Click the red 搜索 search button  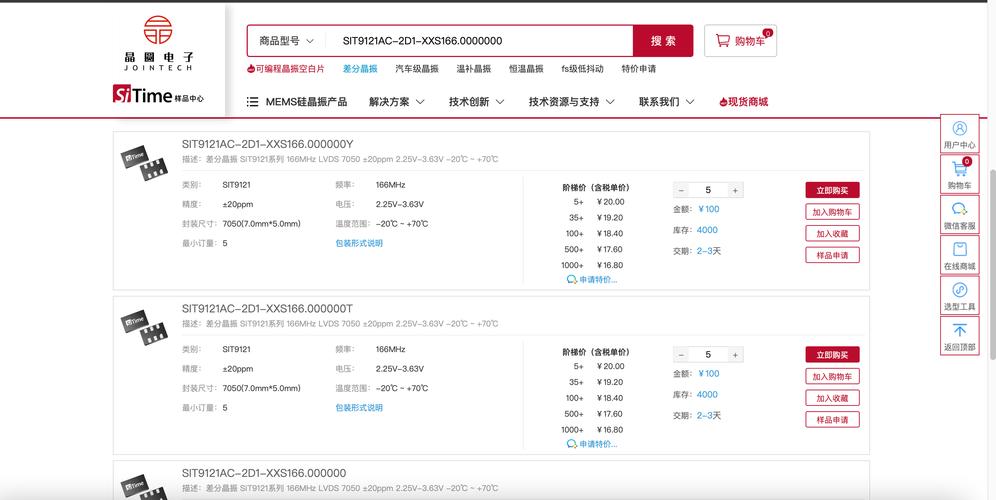(x=663, y=41)
